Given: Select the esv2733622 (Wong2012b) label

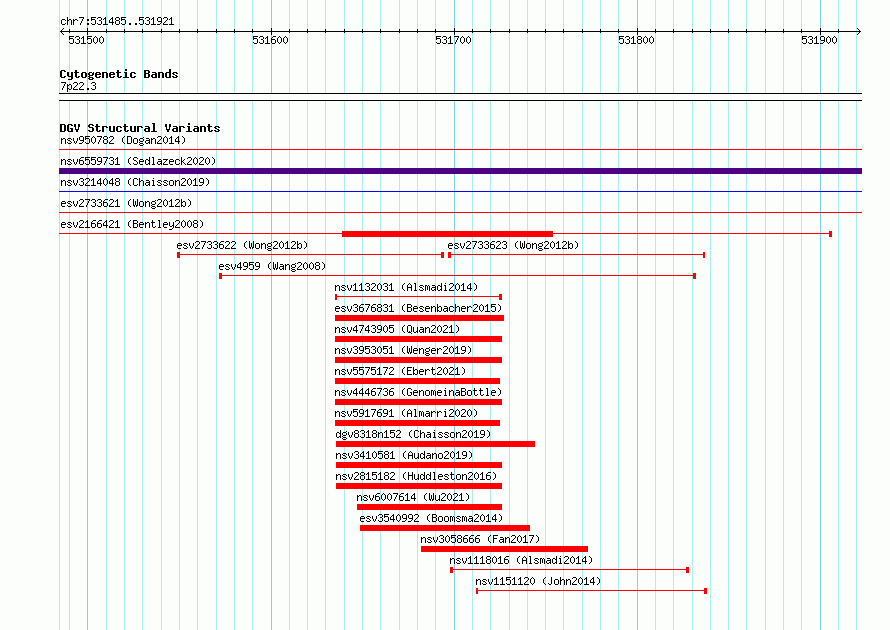Looking at the screenshot, I should [242, 245].
